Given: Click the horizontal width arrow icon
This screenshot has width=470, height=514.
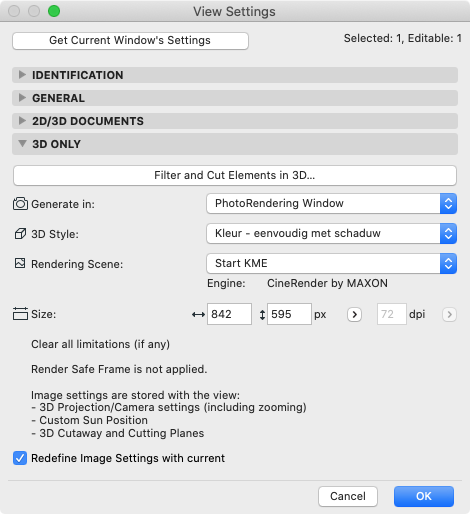Looking at the screenshot, I should coord(198,314).
